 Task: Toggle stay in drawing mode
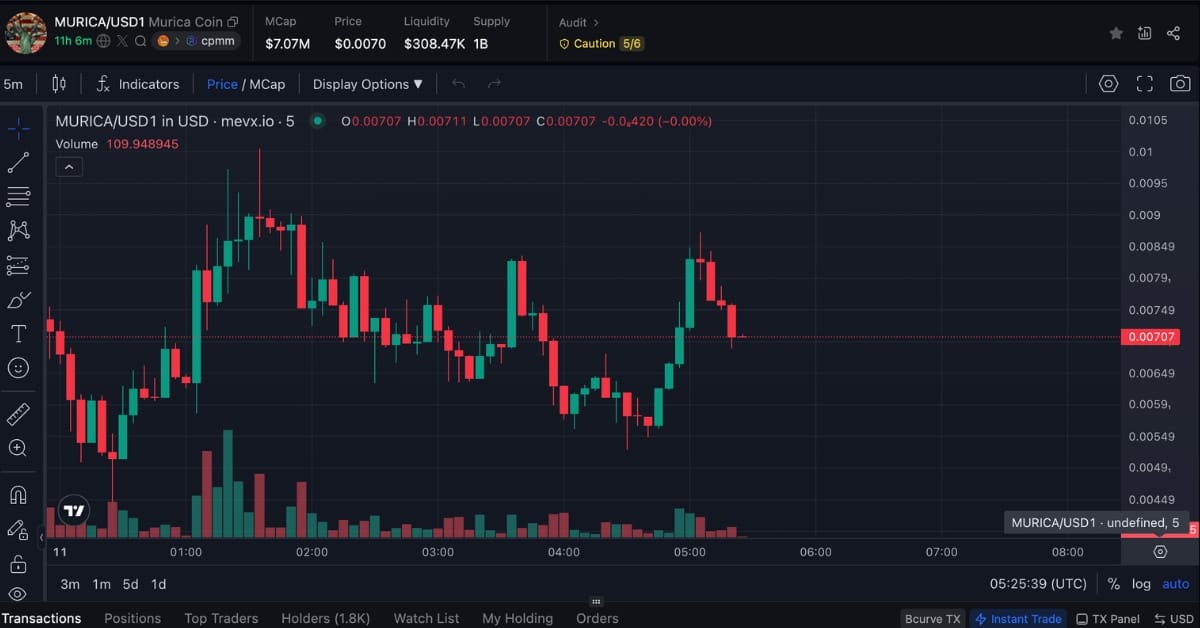(x=18, y=529)
